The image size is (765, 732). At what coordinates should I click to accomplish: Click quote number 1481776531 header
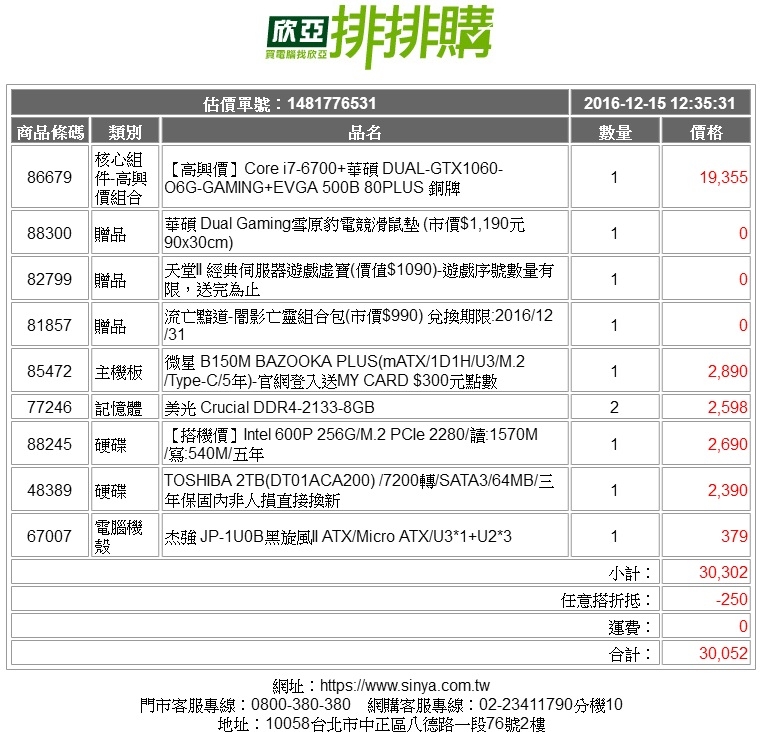coord(290,103)
